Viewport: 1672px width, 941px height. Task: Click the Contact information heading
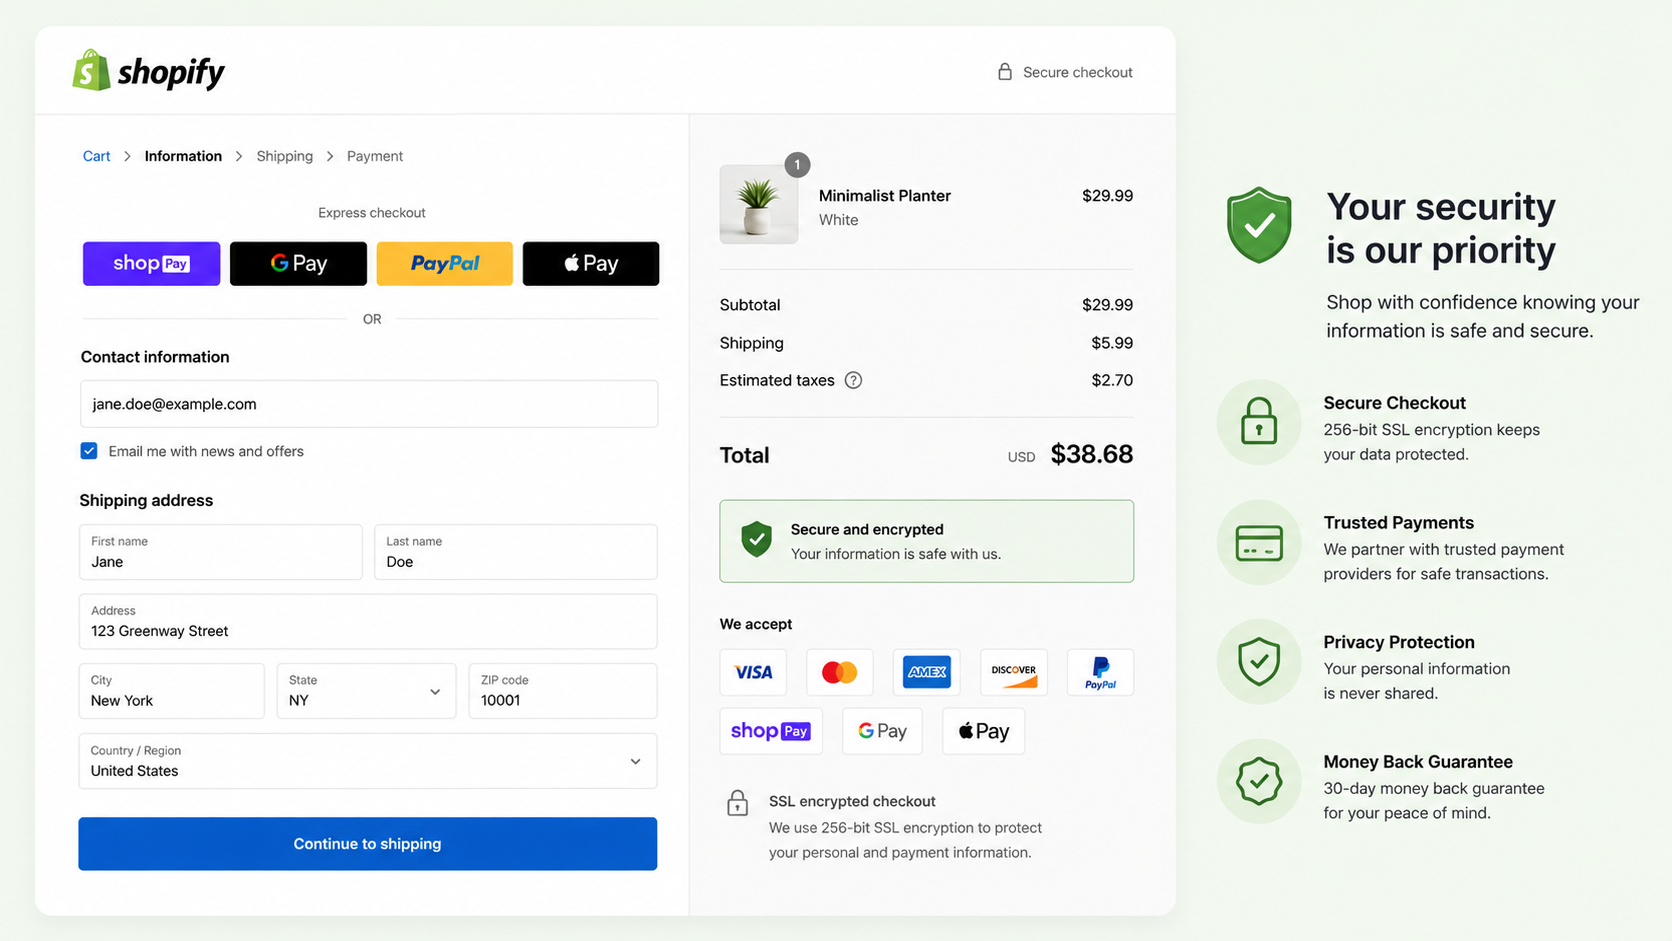[155, 357]
